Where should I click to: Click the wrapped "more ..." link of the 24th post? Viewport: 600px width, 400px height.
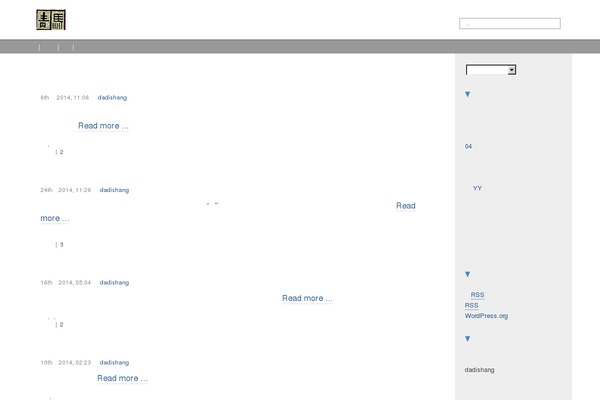click(55, 218)
